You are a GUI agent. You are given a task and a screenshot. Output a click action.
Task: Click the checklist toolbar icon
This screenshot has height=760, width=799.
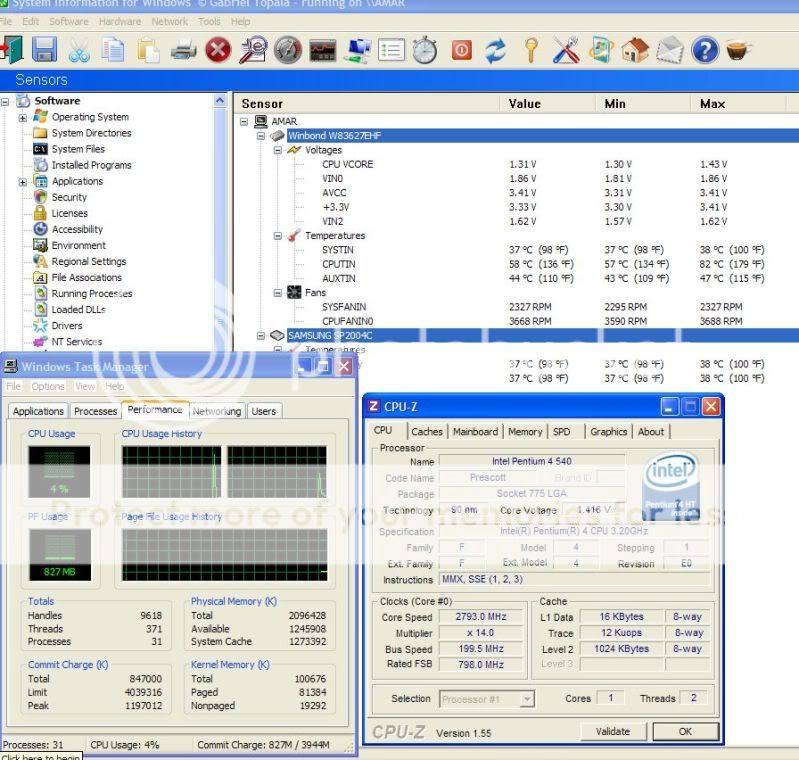pos(391,50)
